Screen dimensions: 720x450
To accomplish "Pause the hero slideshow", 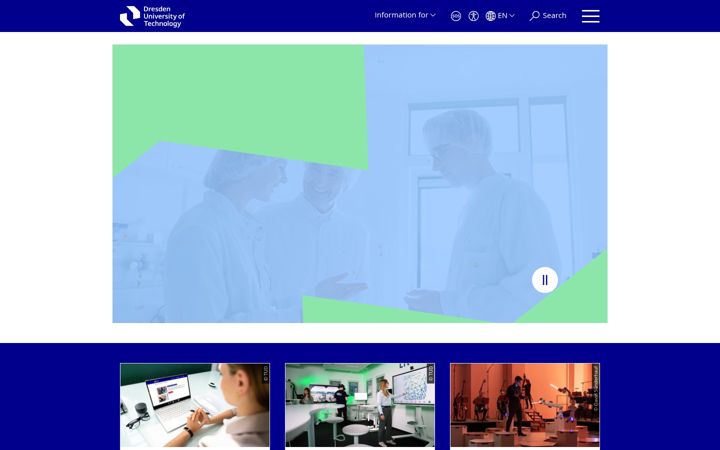I will 545,280.
